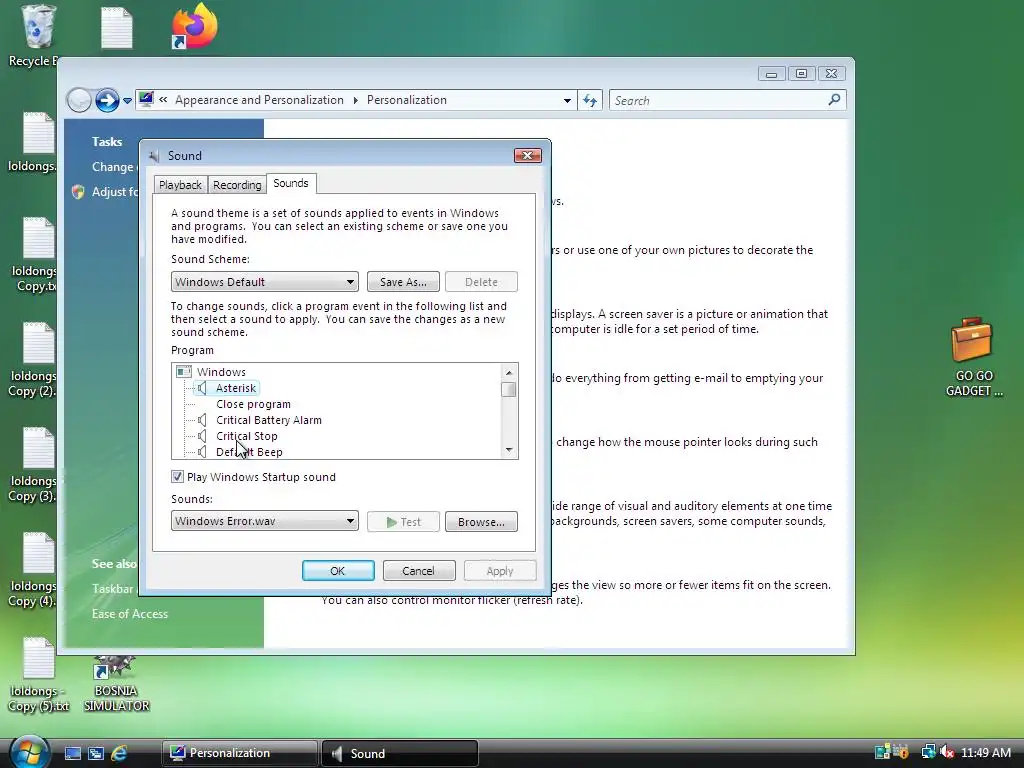Click the Program list scrollbar thumb
This screenshot has height=768, width=1024.
[509, 390]
